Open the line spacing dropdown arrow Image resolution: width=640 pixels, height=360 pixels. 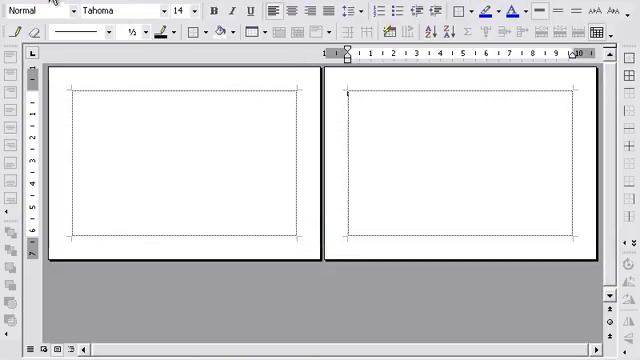pyautogui.click(x=361, y=11)
